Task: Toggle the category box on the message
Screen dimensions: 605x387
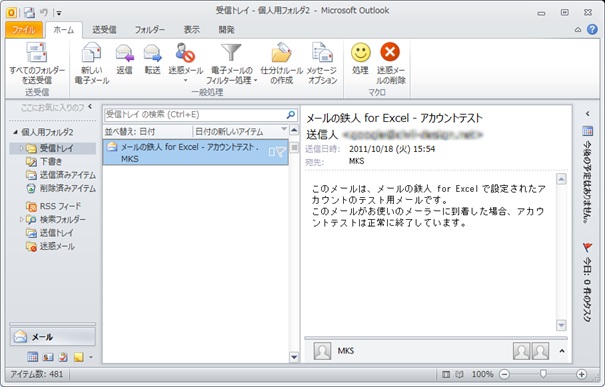Action: tap(272, 152)
